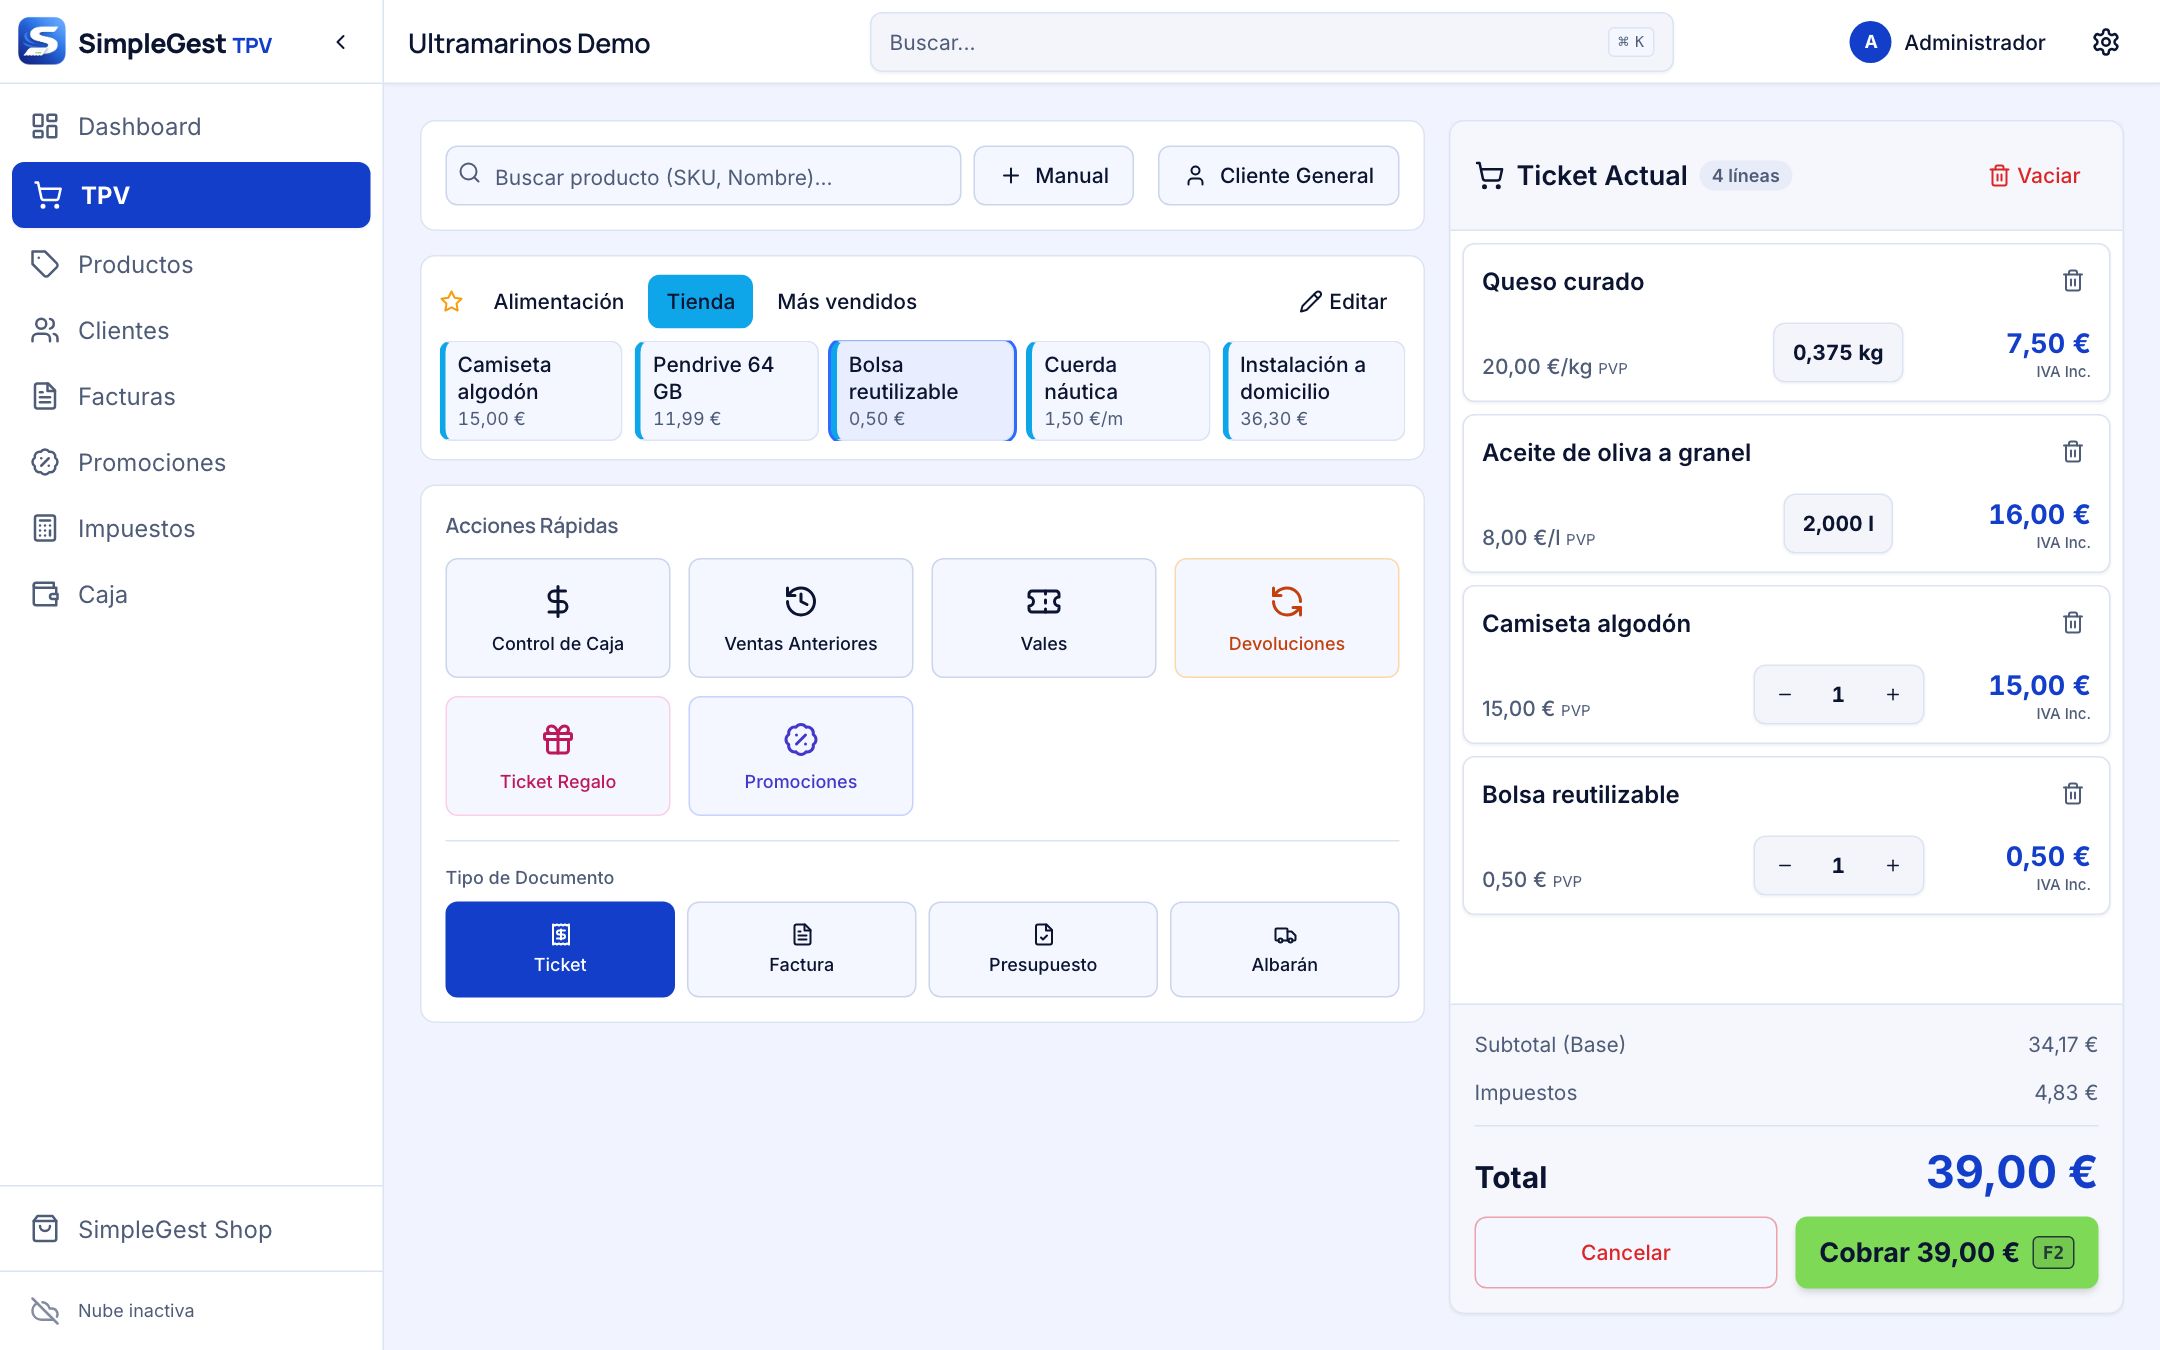Open Caja in the sidebar

191,594
